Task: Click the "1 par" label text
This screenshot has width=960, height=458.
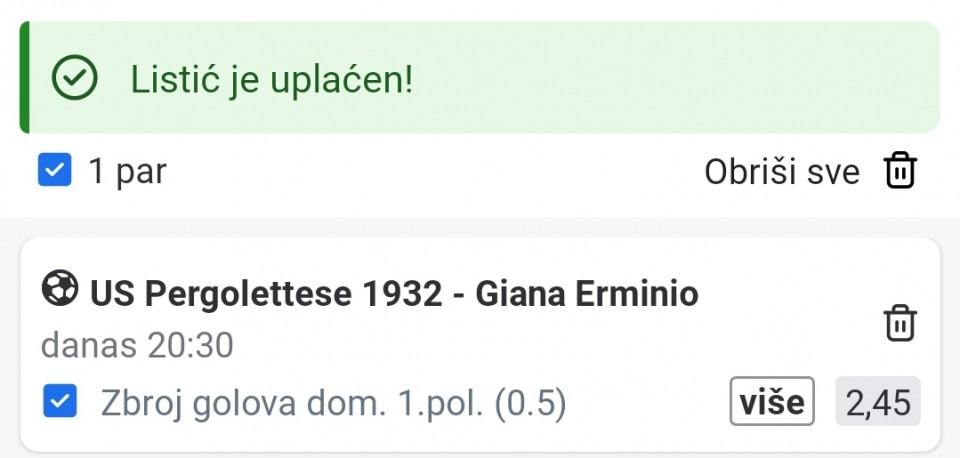Action: 127,172
